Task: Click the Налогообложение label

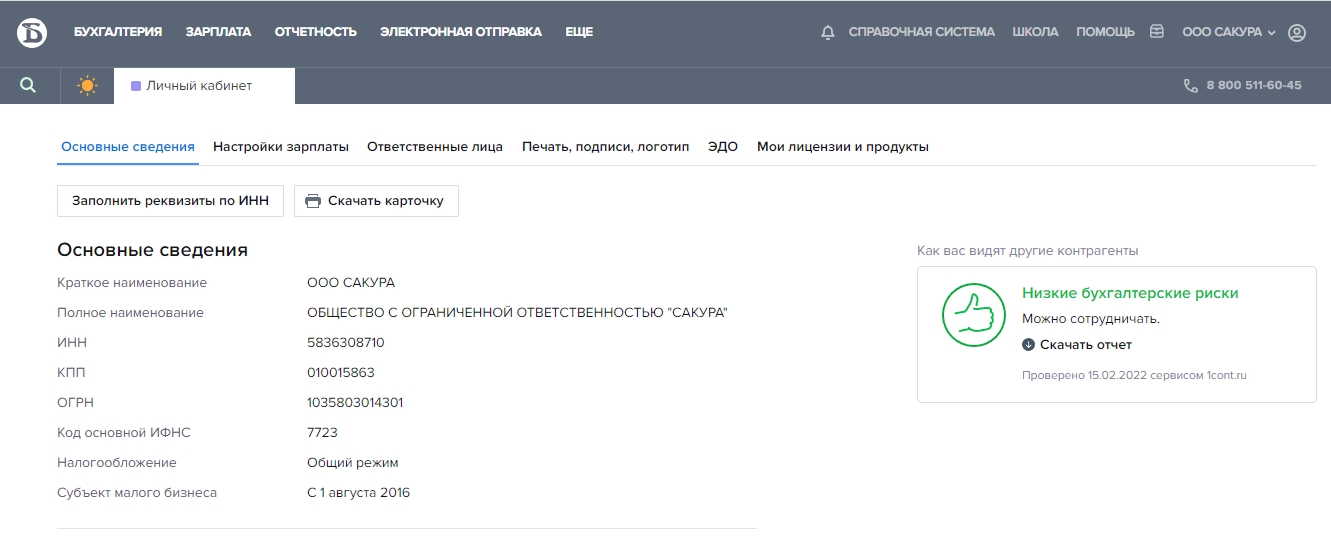Action: [117, 463]
